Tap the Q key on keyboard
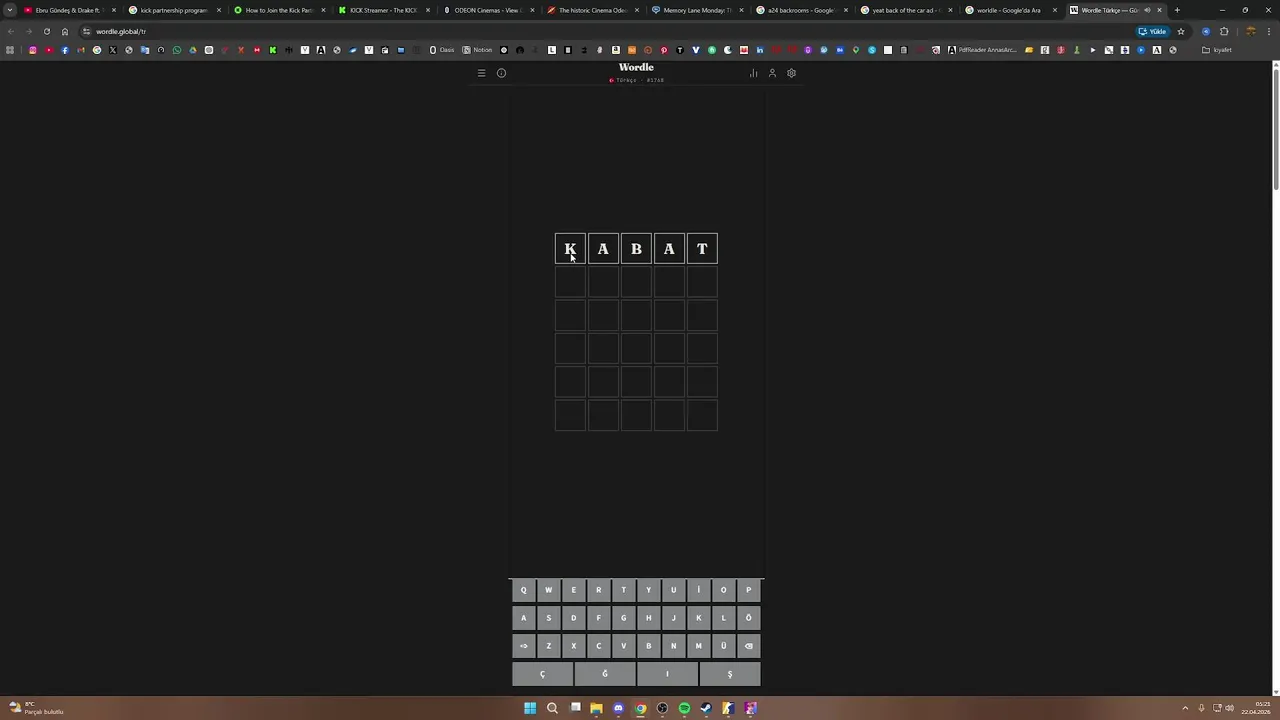1280x720 pixels. coord(523,590)
